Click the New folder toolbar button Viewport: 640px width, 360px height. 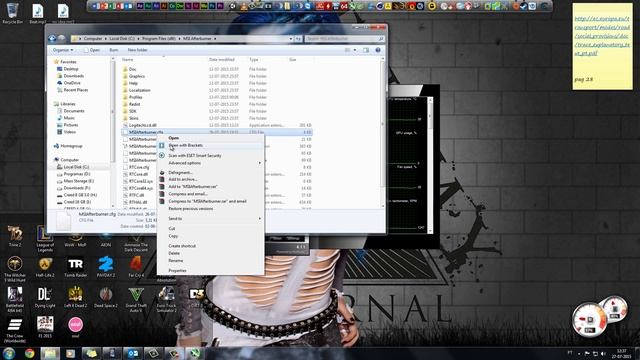(x=138, y=50)
